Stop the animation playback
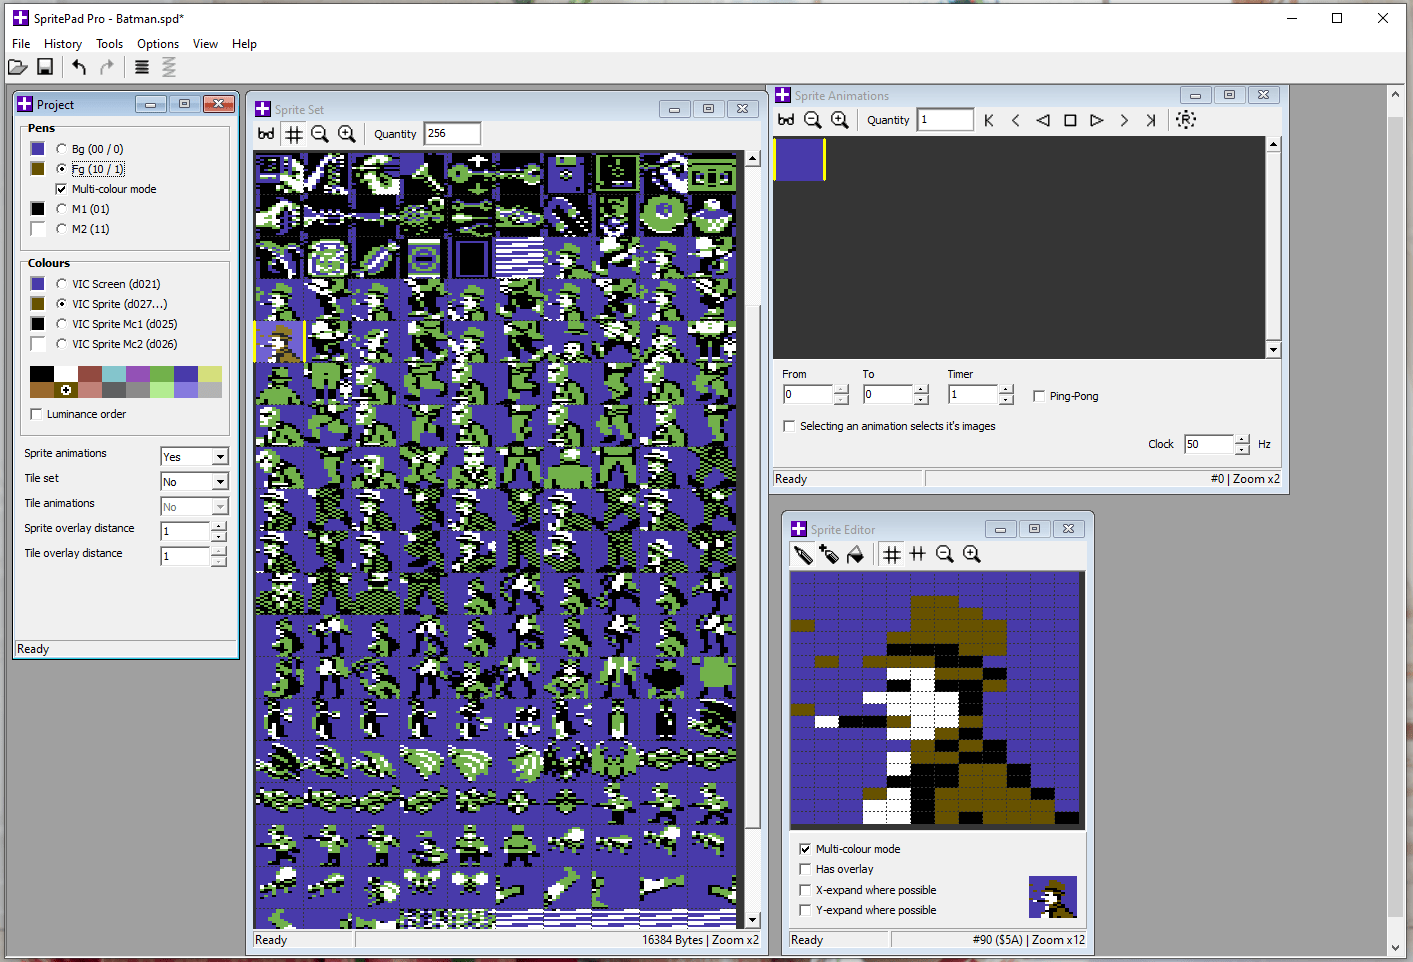The width and height of the screenshot is (1413, 962). [1070, 120]
